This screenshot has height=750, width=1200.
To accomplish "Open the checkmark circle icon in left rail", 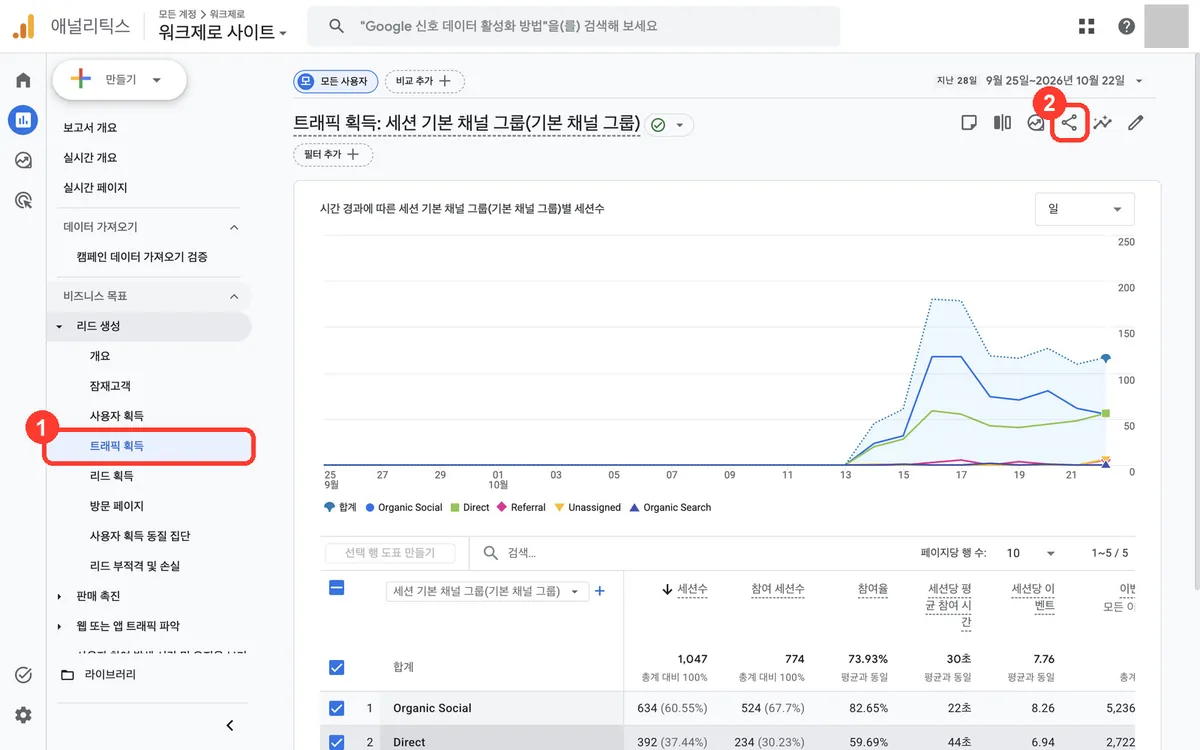I will click(x=23, y=675).
